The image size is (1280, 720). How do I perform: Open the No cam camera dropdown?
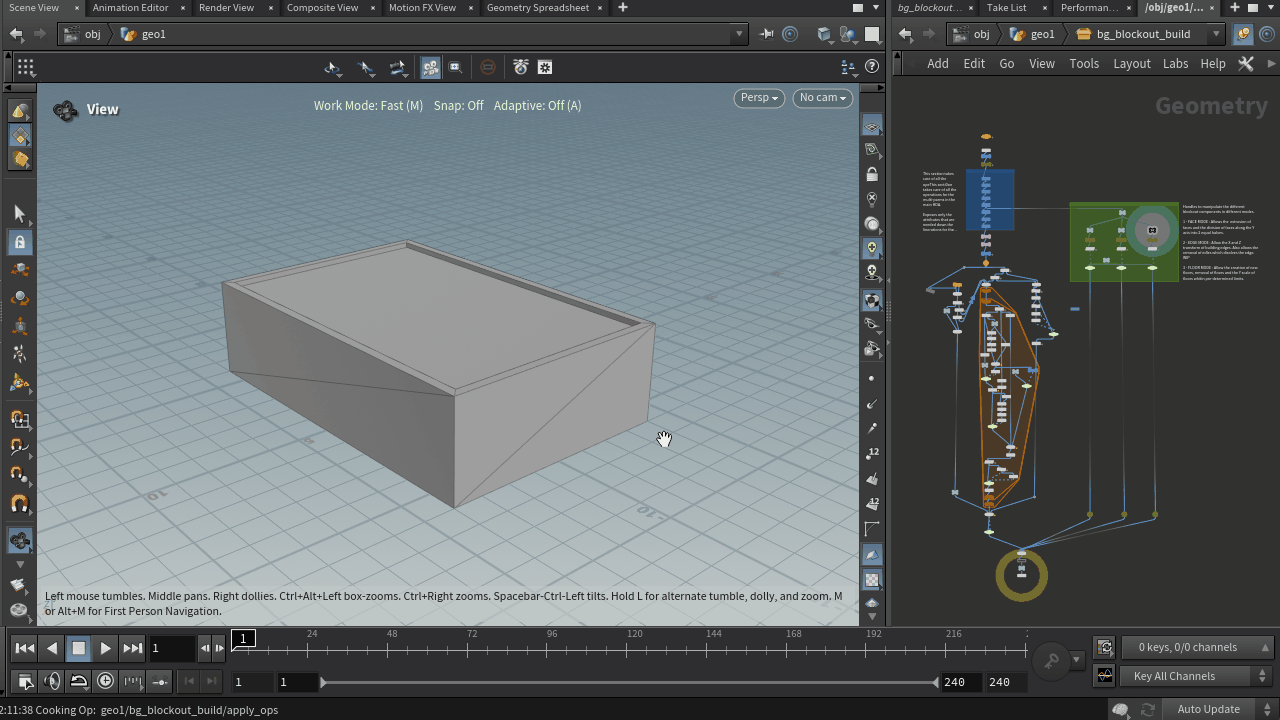point(823,98)
